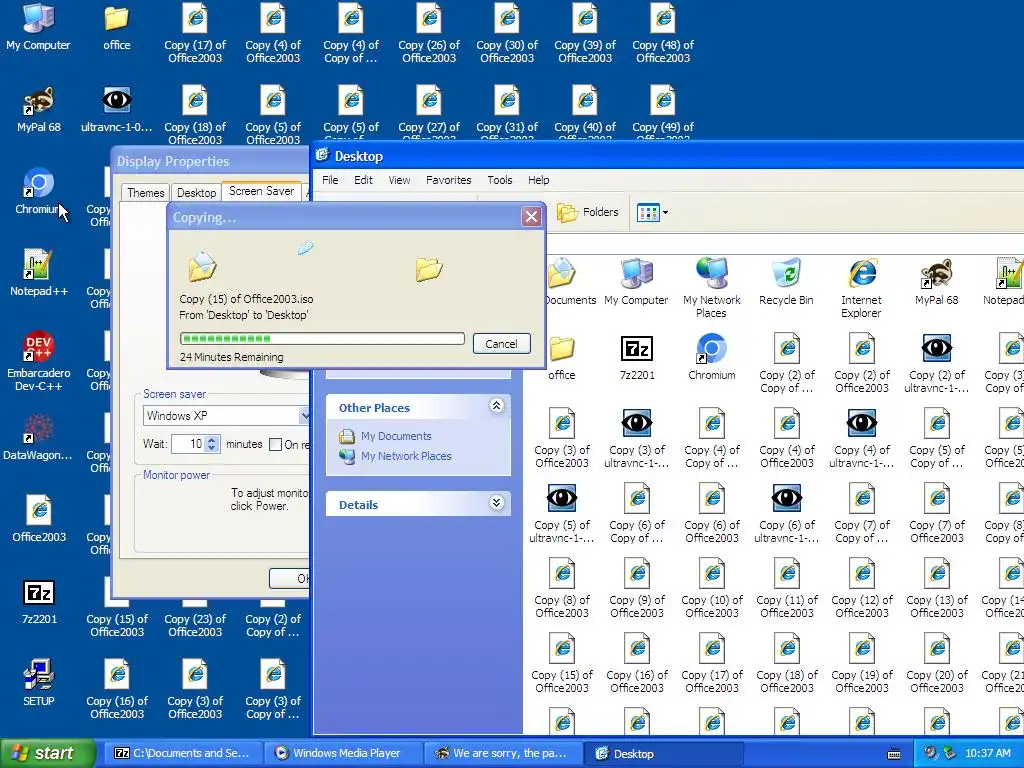This screenshot has width=1024, height=768.
Task: Select the ultravnc-1-0 desktop icon
Action: 116,109
